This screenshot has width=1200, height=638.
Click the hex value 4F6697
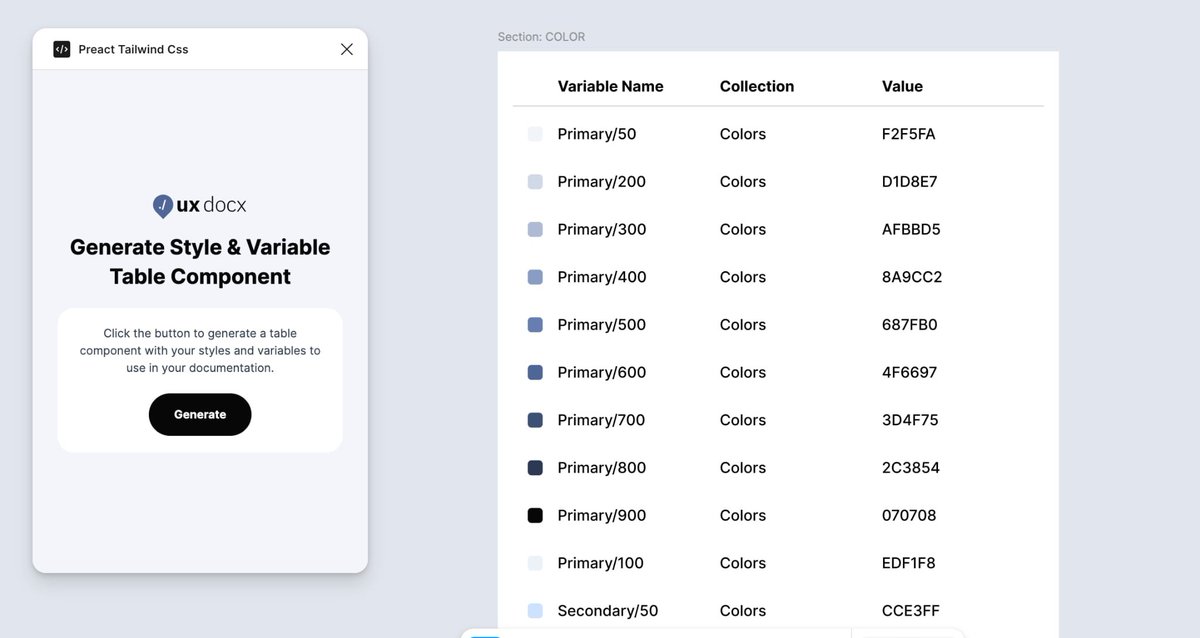pos(910,372)
